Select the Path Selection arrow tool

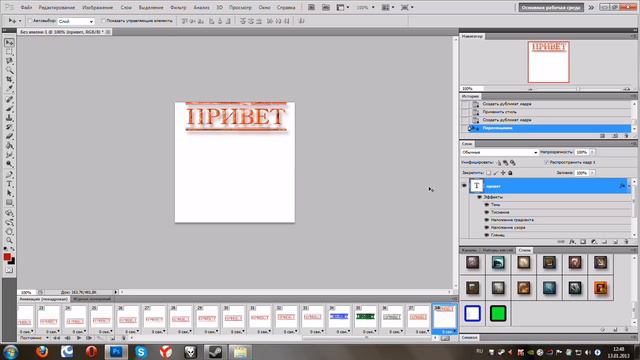(9, 193)
